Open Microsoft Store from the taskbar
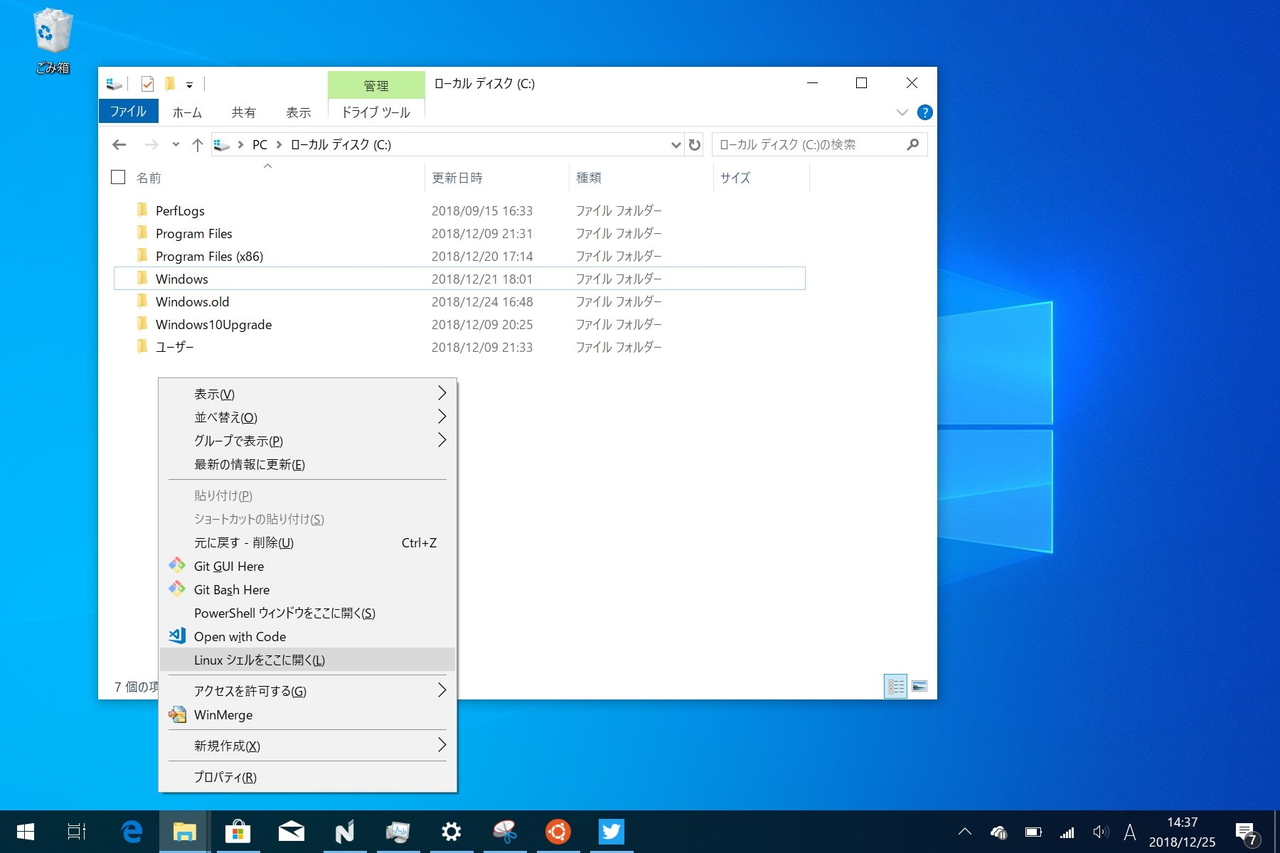The width and height of the screenshot is (1280, 853). pos(238,831)
